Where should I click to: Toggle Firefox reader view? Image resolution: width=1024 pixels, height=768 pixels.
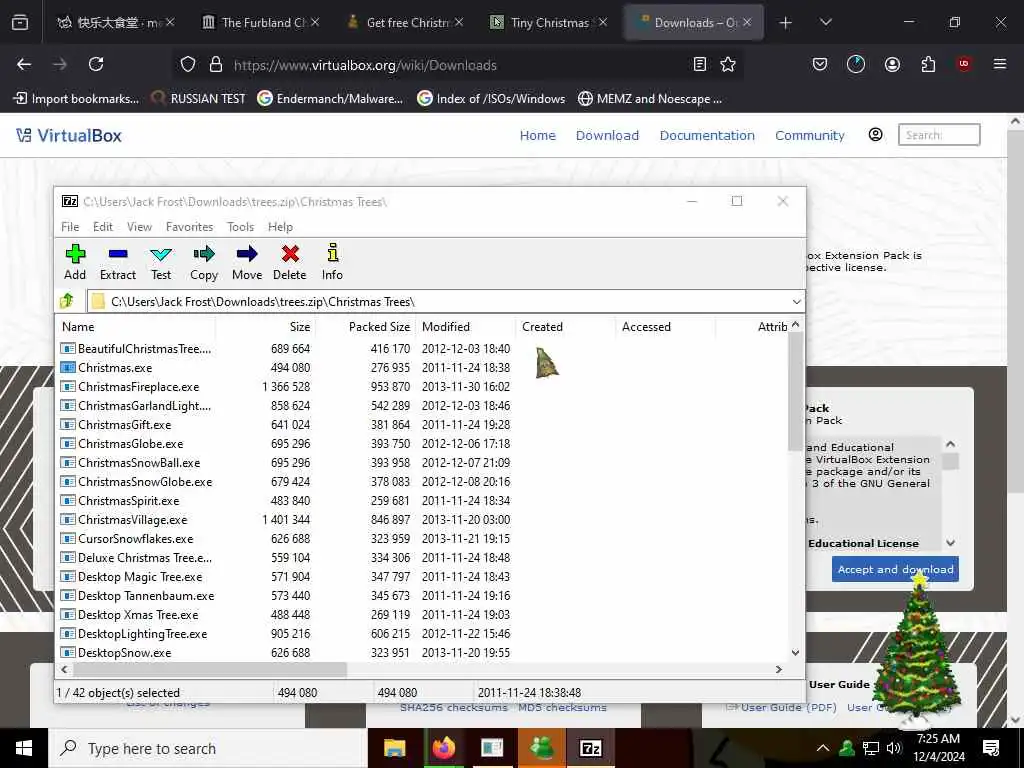click(x=699, y=64)
